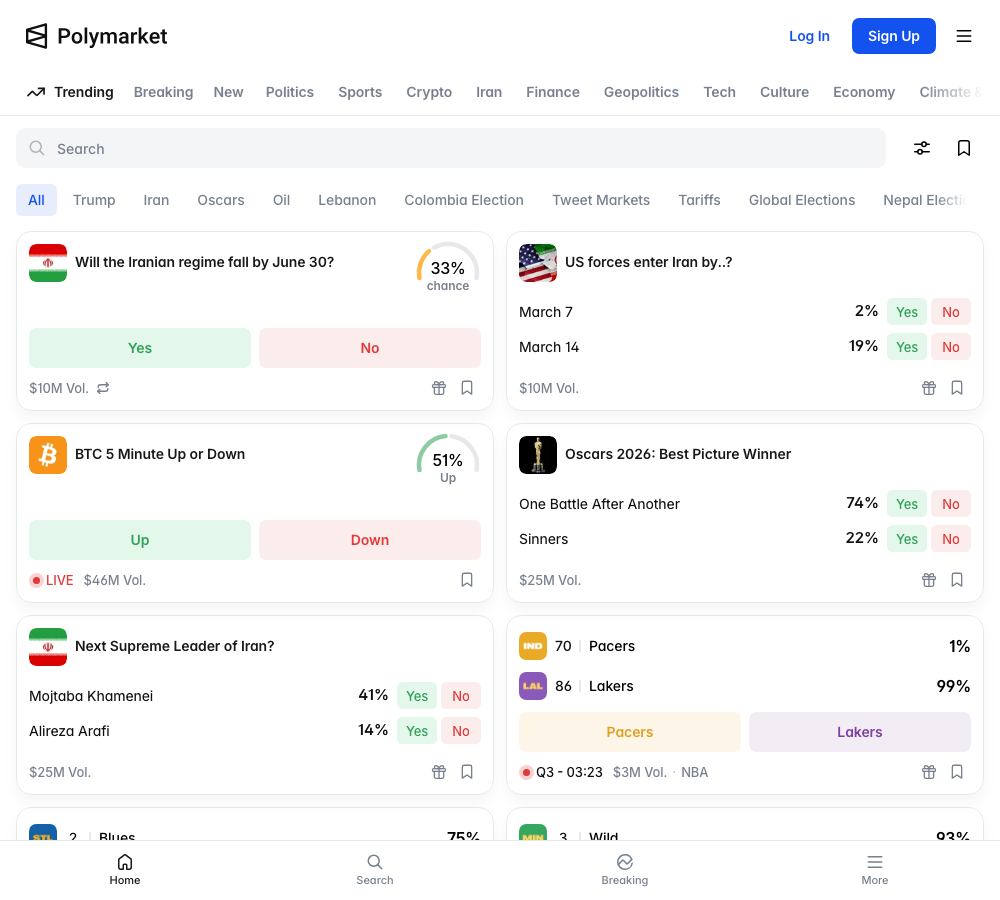The width and height of the screenshot is (1000, 900).
Task: Open More in the bottom navigation
Action: click(875, 868)
